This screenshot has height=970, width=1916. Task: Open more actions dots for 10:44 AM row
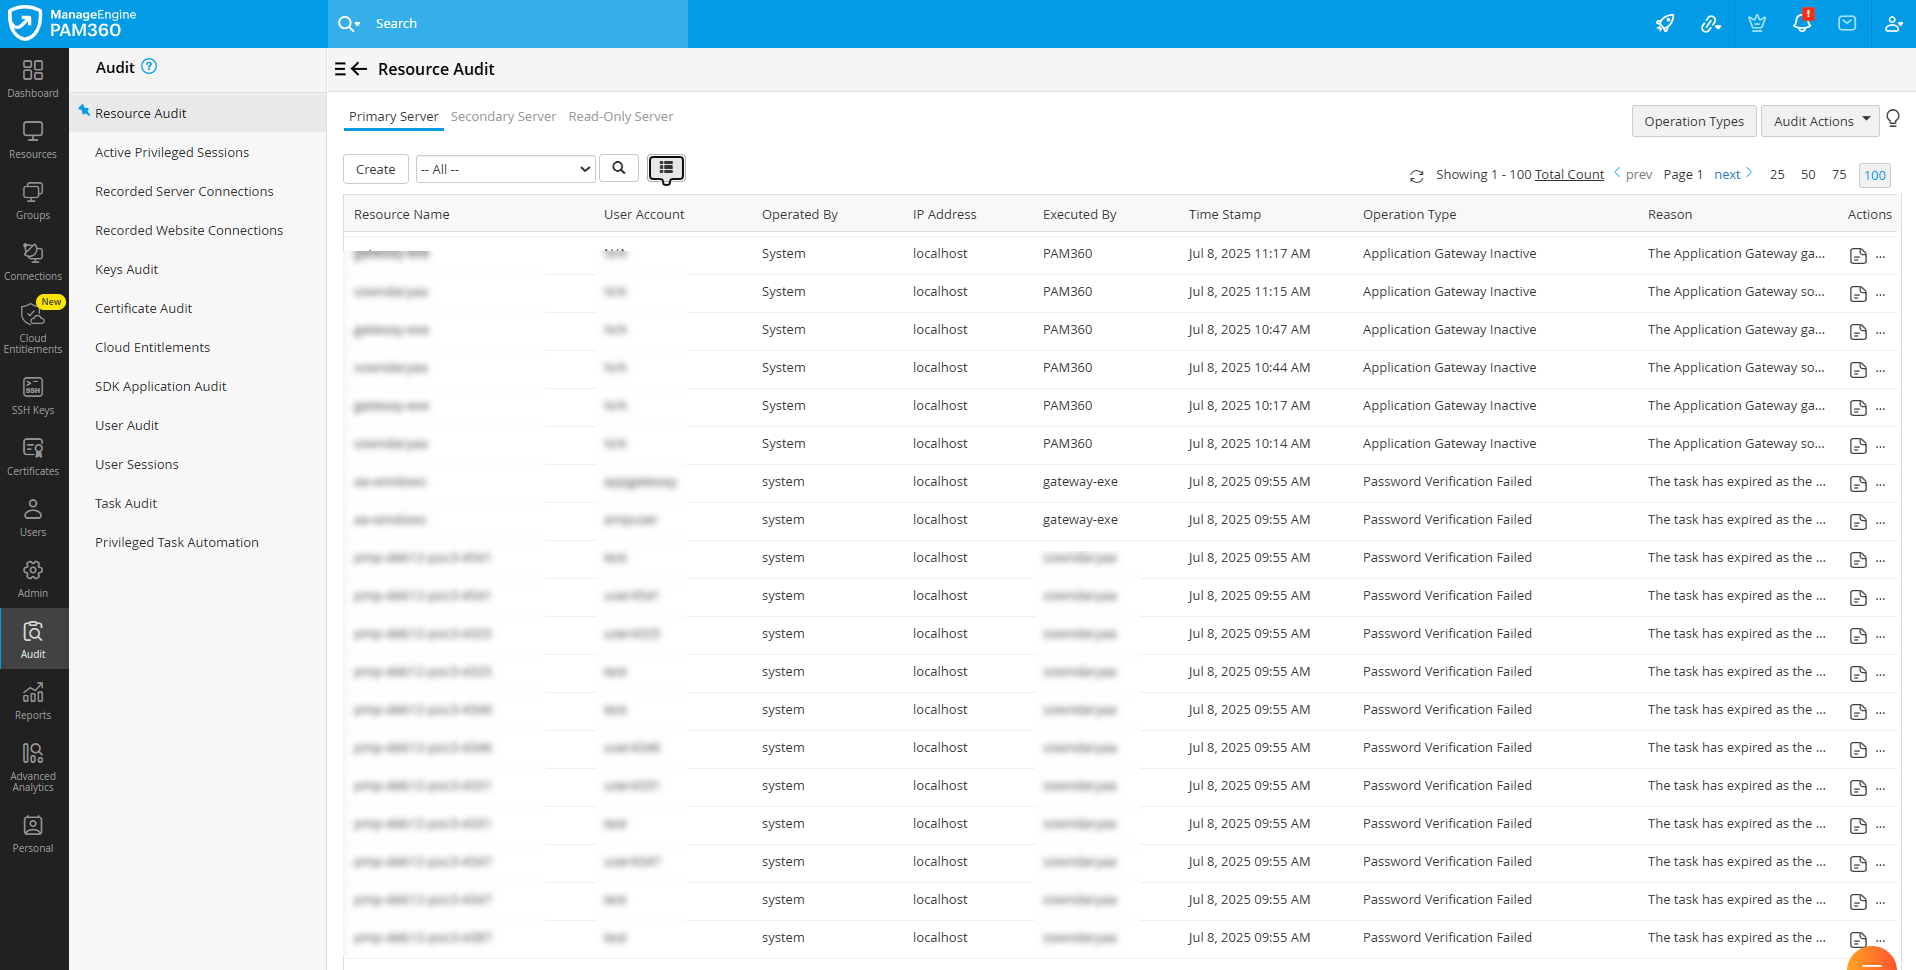click(1881, 370)
